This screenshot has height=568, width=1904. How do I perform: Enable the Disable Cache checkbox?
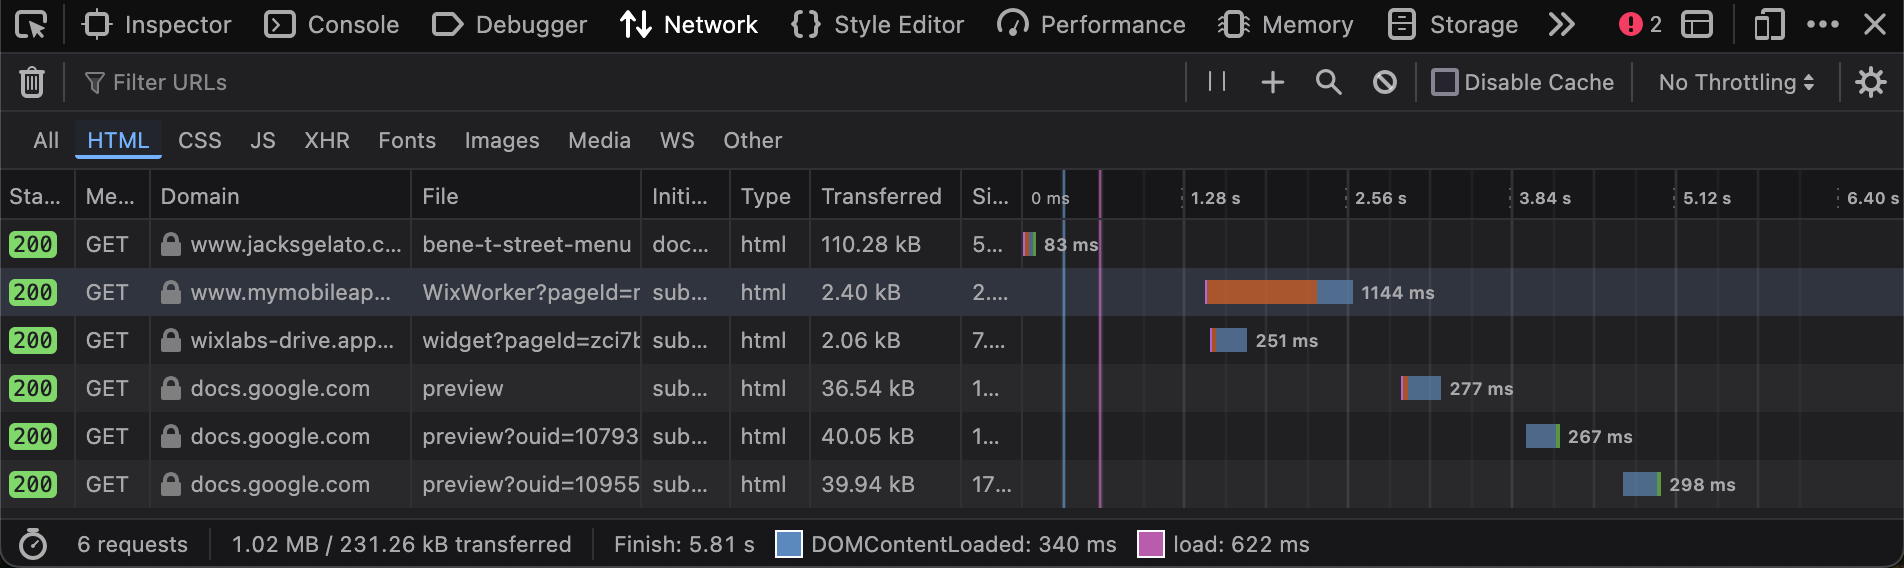pos(1444,82)
